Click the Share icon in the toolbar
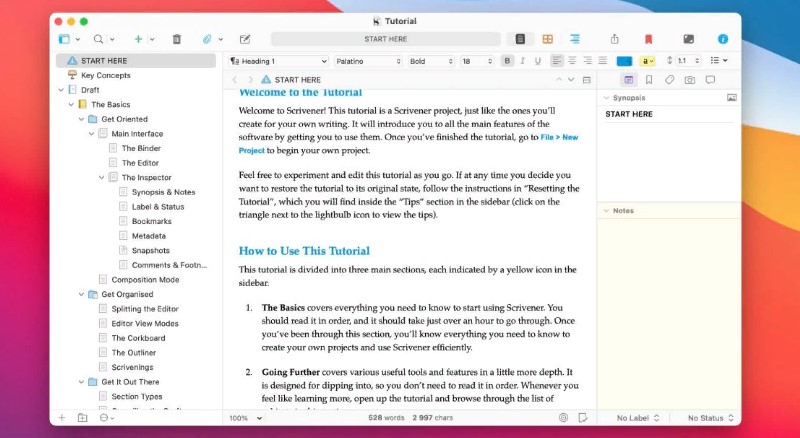 pyautogui.click(x=614, y=39)
